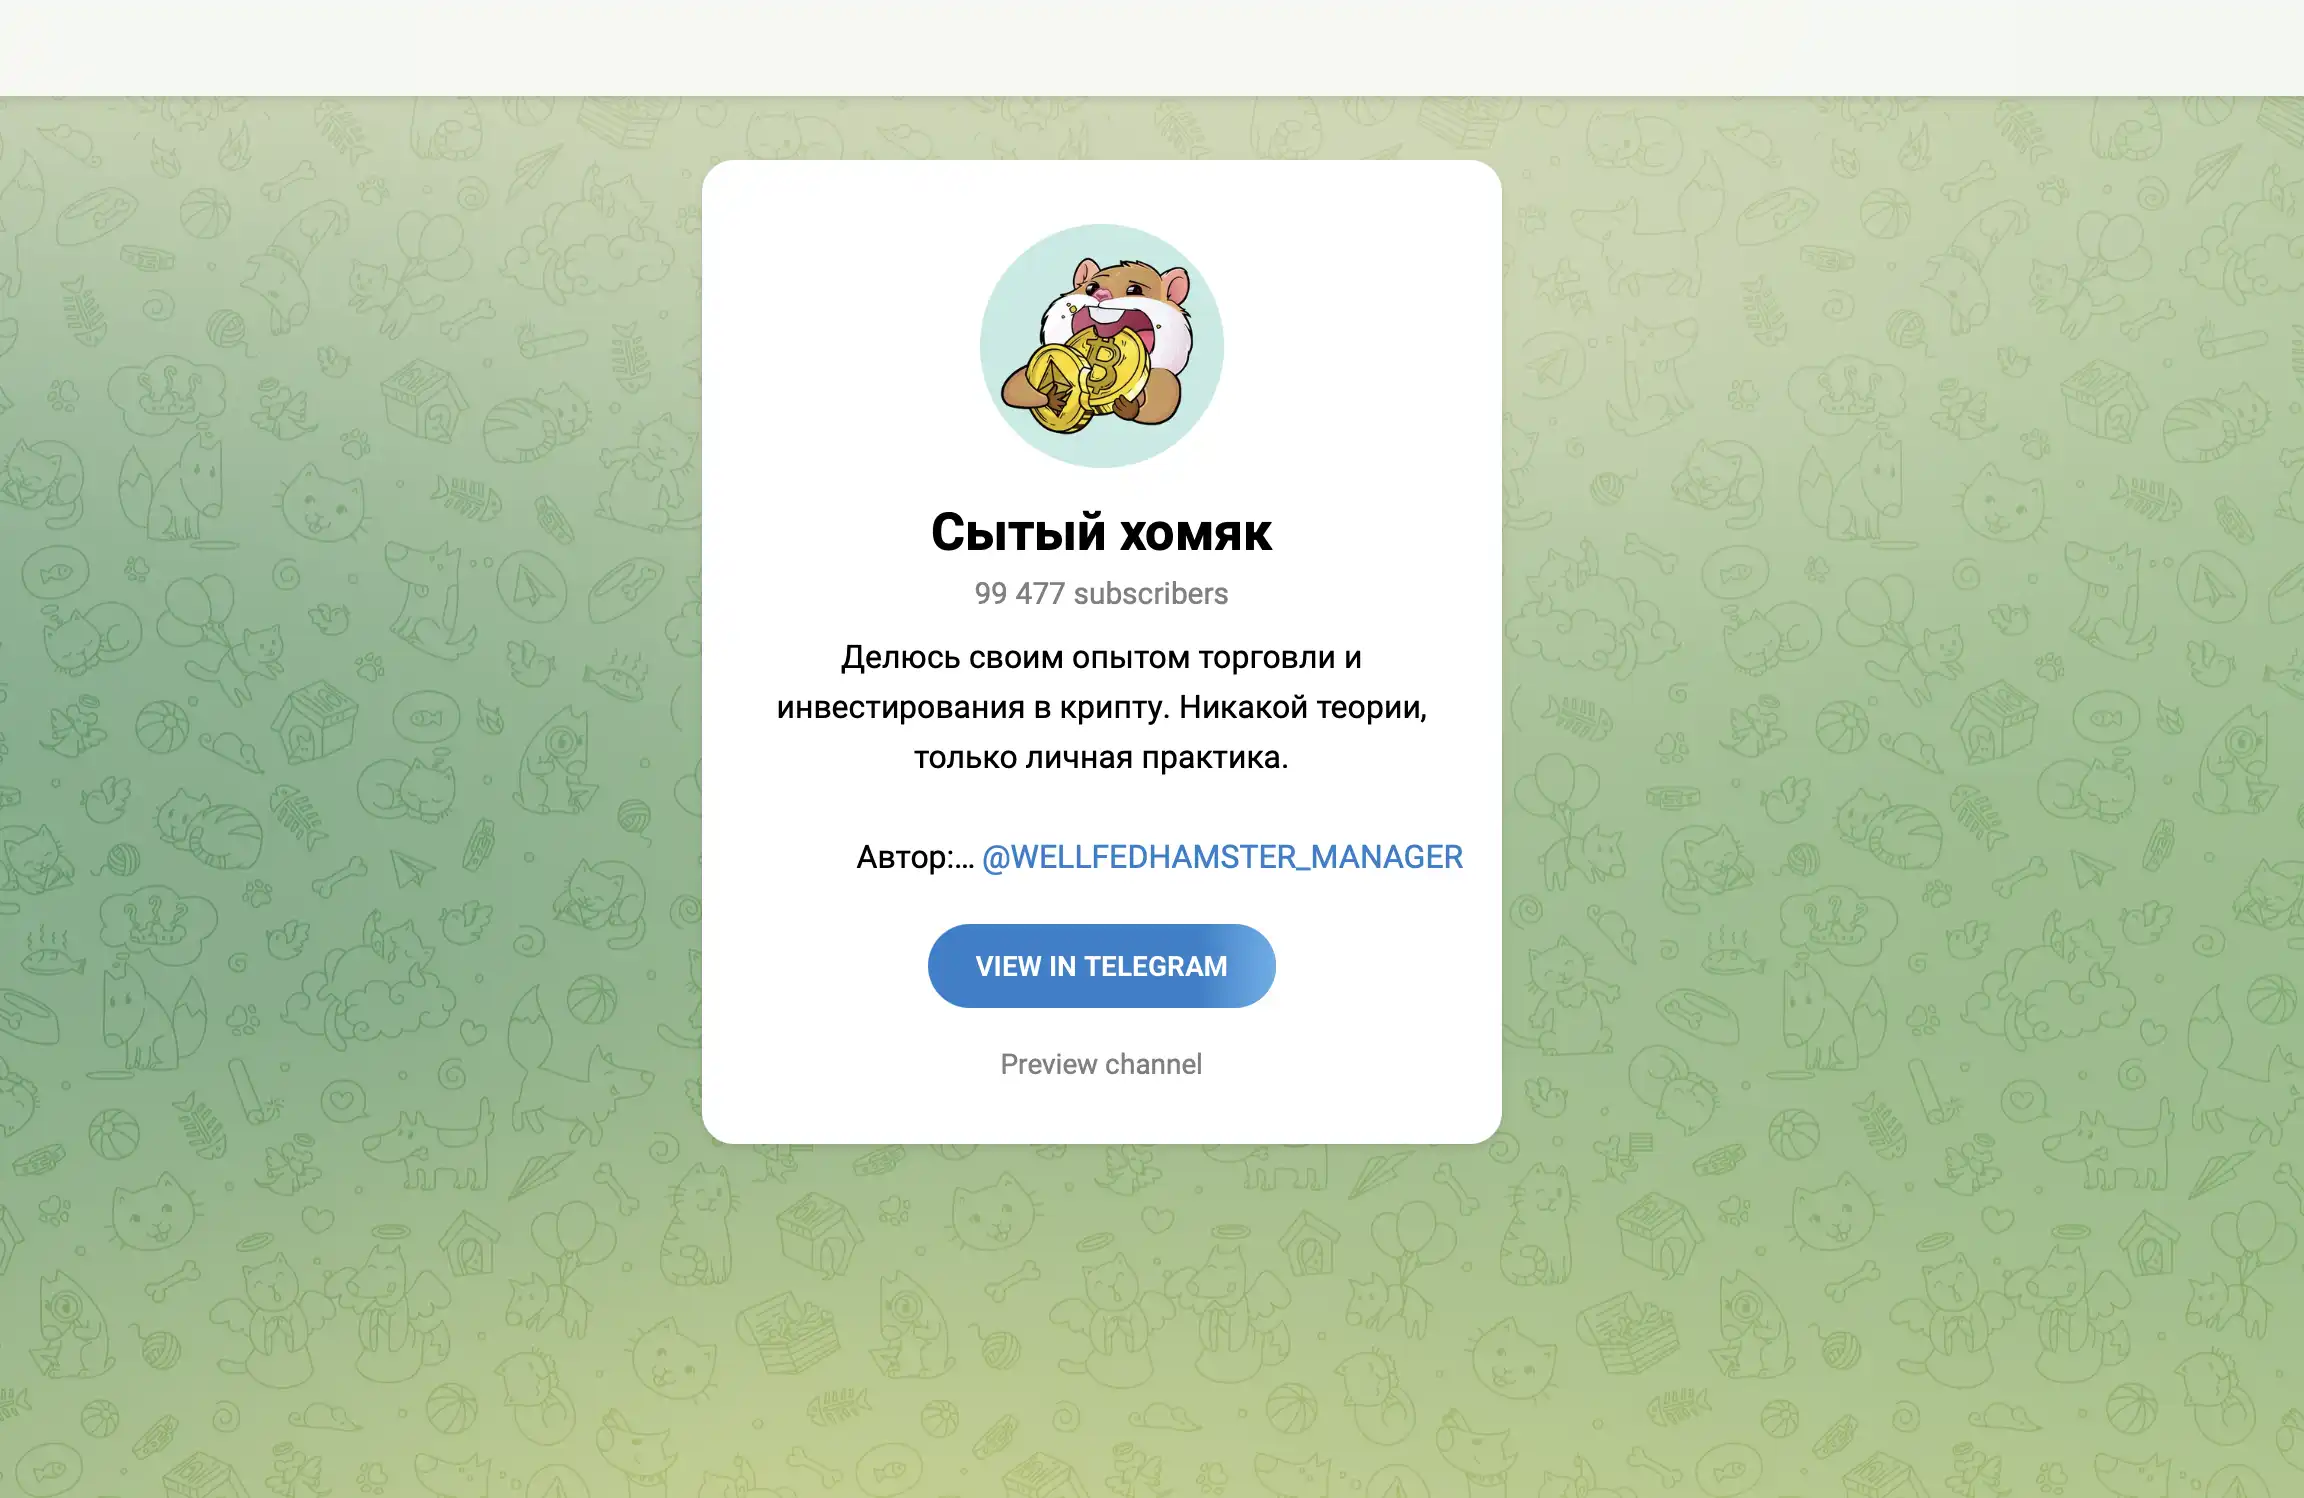The image size is (2304, 1498).
Task: Click the text только личная практика
Action: click(1101, 757)
